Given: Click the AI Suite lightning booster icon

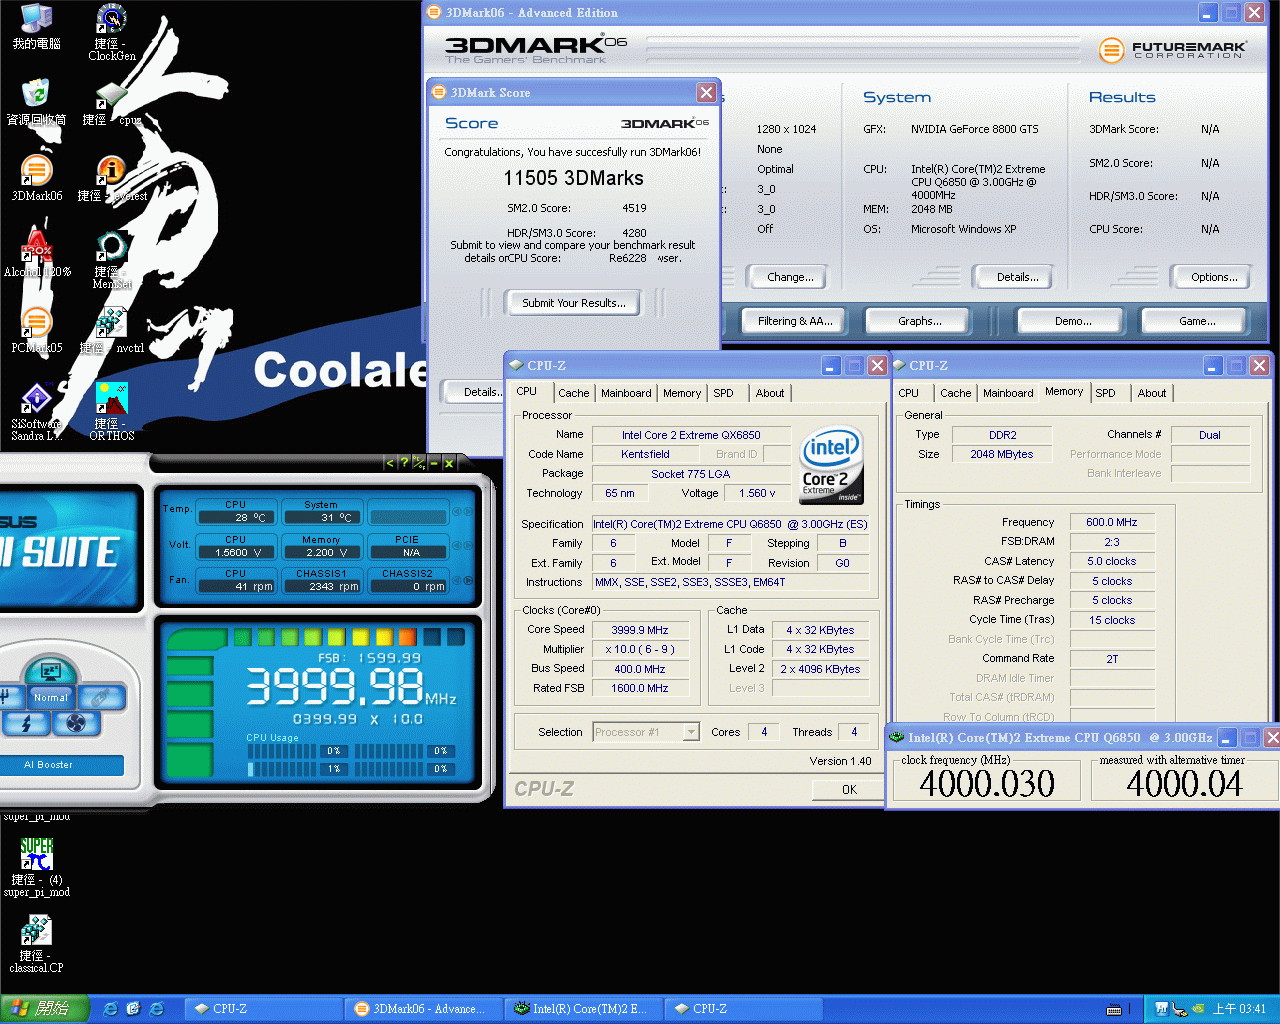Looking at the screenshot, I should [x=26, y=722].
